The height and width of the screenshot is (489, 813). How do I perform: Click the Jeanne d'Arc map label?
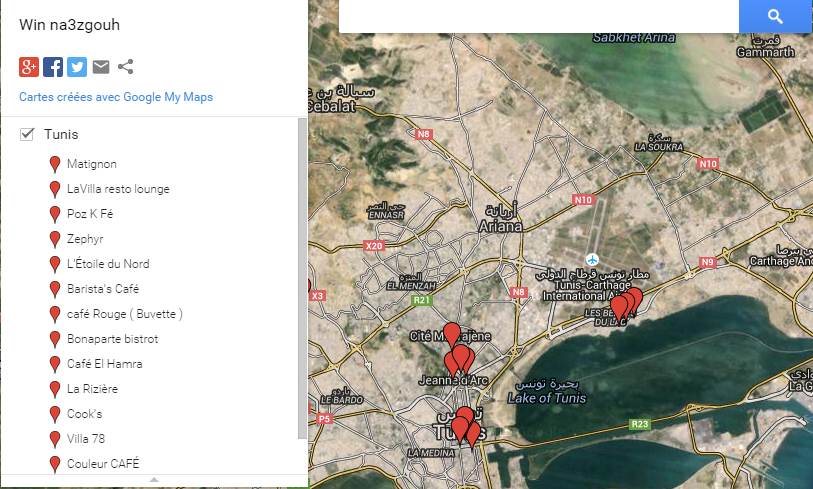tap(453, 380)
